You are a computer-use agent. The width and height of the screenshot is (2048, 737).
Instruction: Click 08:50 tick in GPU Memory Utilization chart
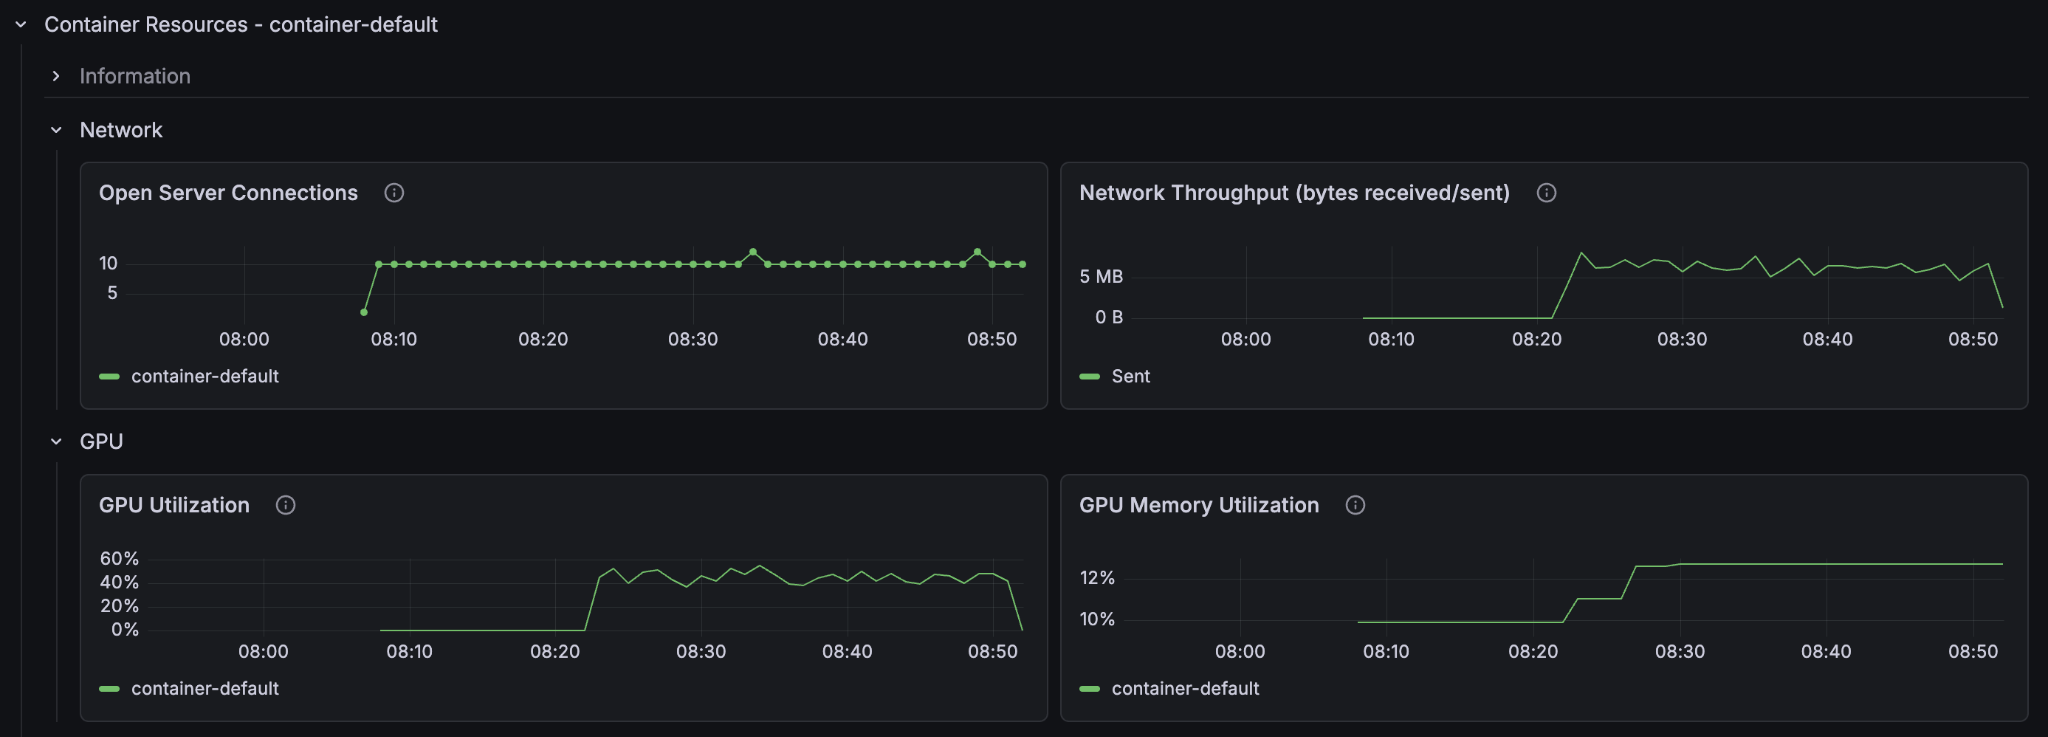(1973, 651)
